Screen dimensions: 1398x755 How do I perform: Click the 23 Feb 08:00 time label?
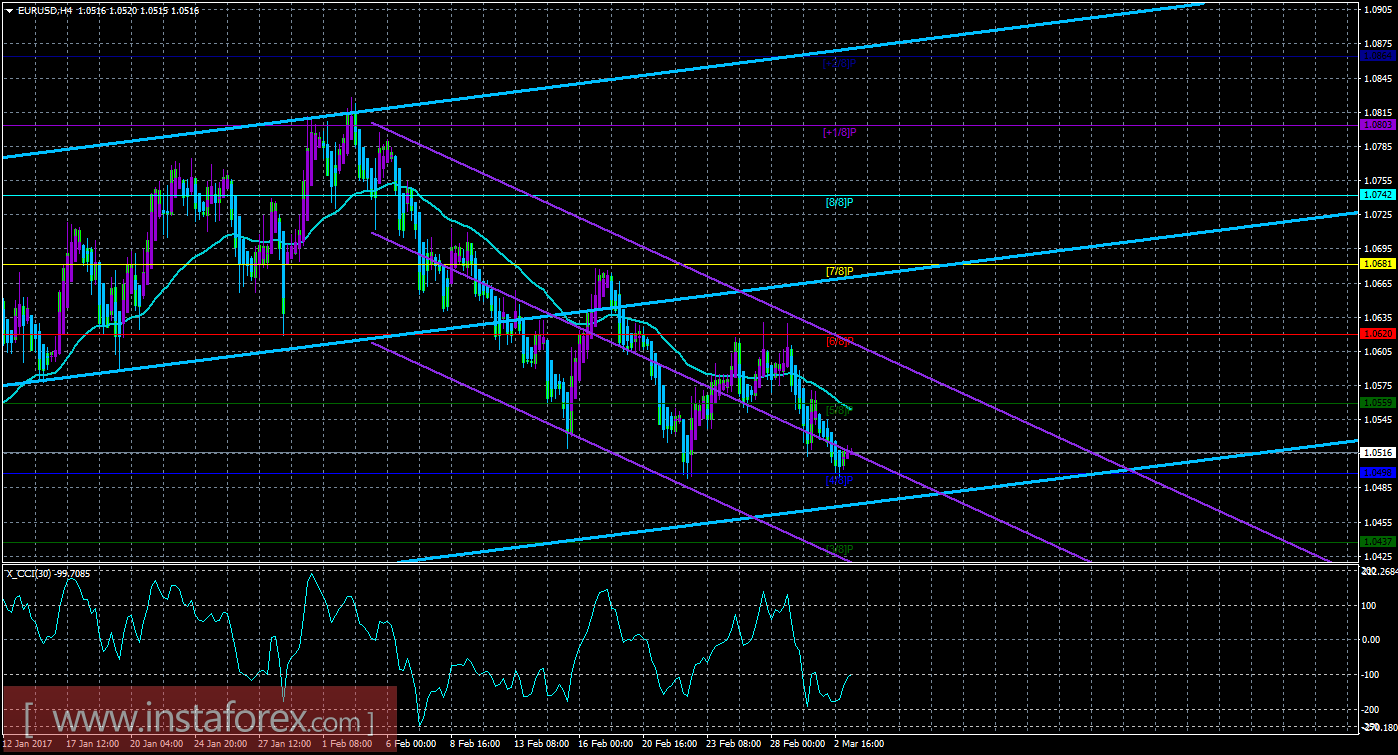733,745
